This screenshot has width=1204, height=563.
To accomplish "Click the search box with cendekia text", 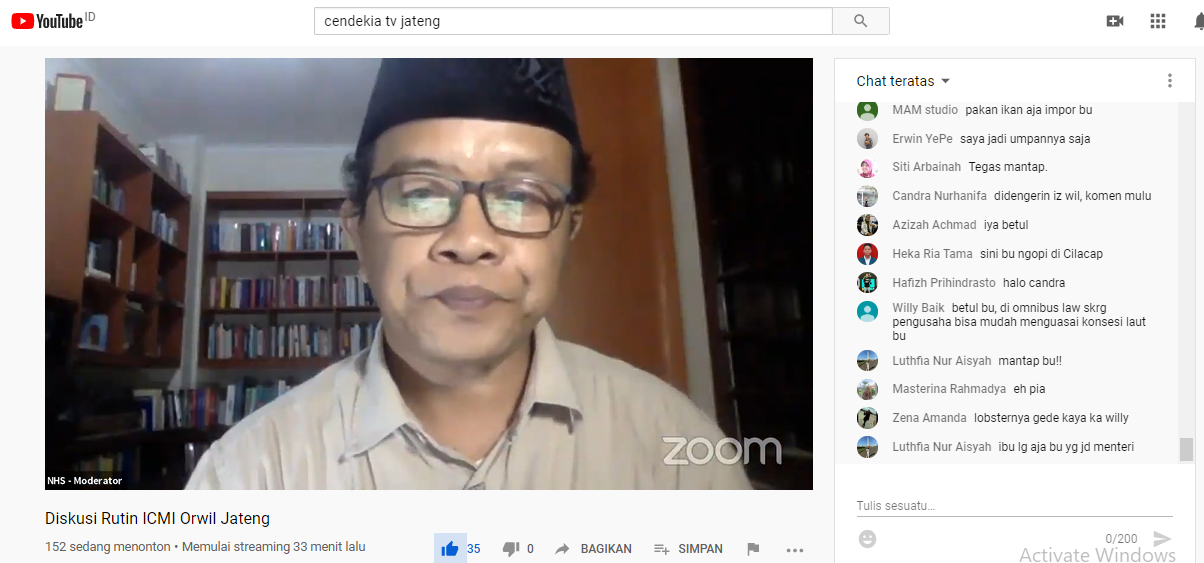I will 573,21.
